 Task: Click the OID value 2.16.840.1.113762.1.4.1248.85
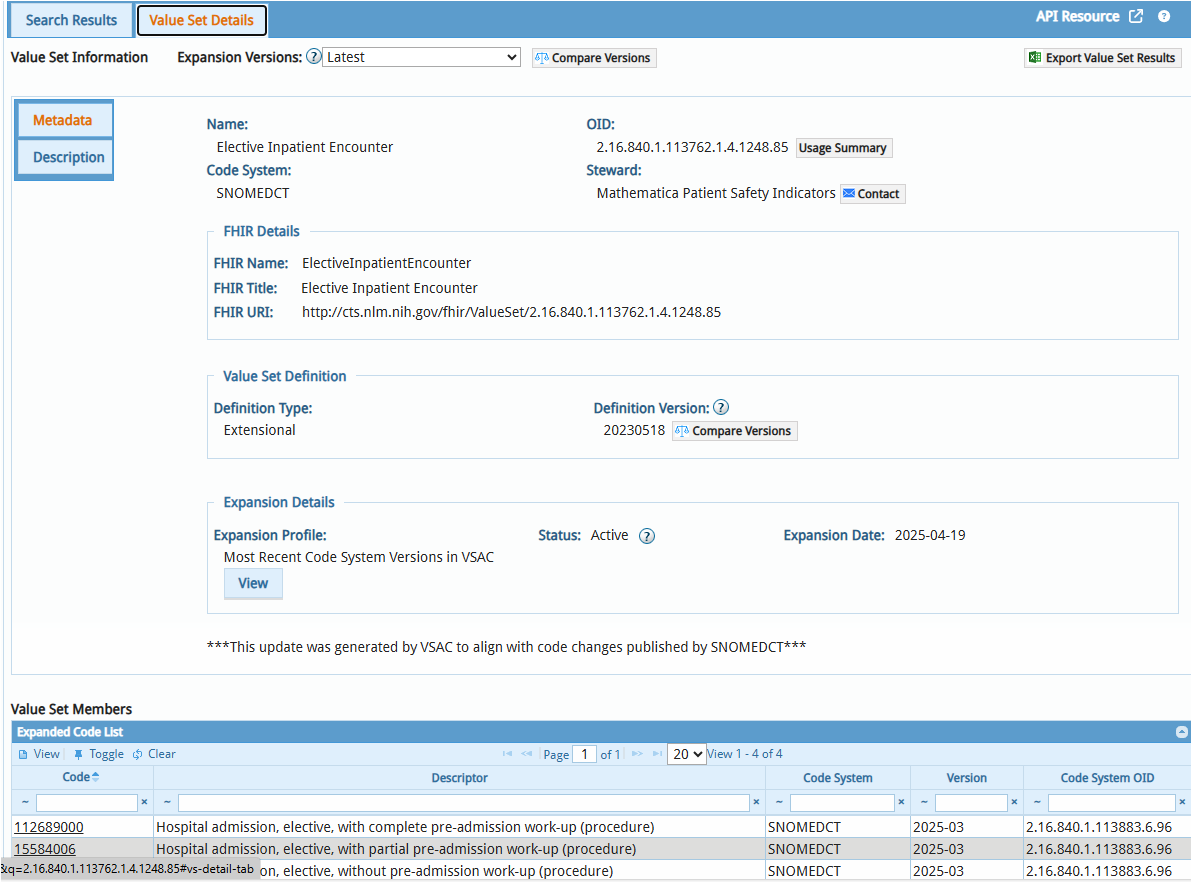click(x=692, y=147)
